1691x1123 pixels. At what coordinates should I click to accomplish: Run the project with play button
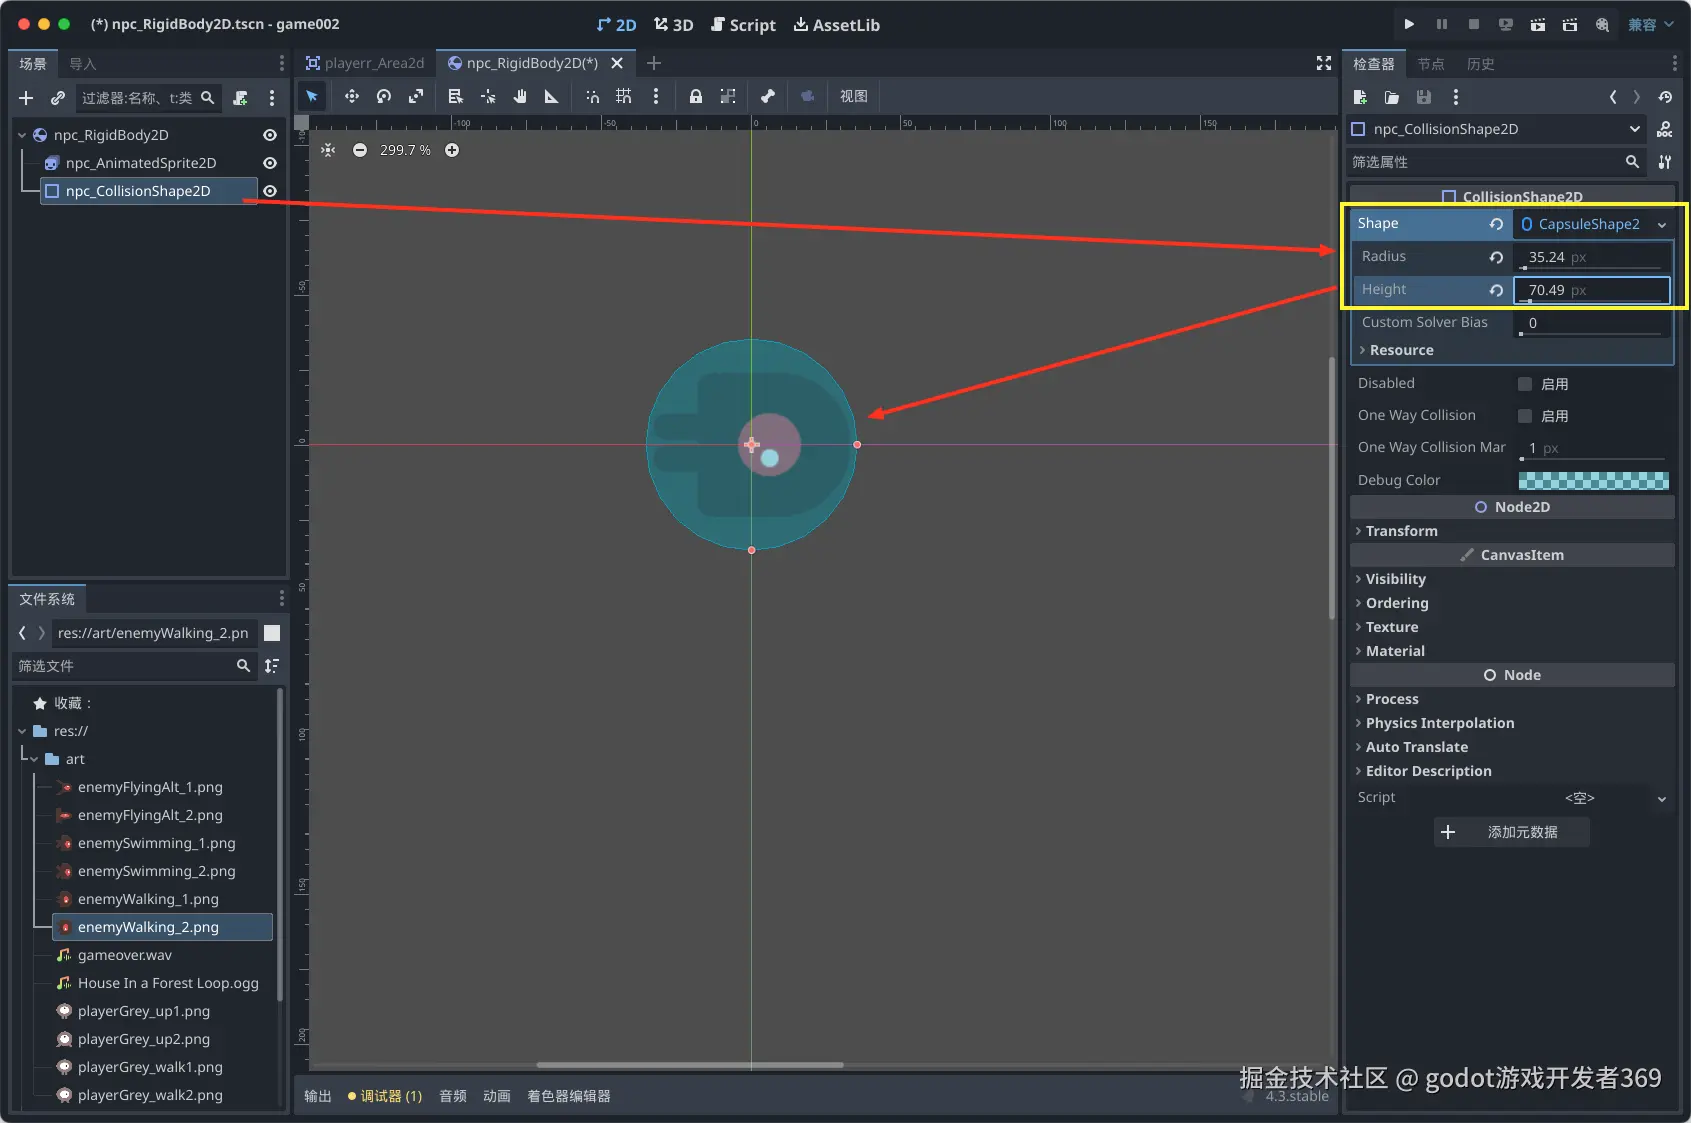pyautogui.click(x=1409, y=24)
